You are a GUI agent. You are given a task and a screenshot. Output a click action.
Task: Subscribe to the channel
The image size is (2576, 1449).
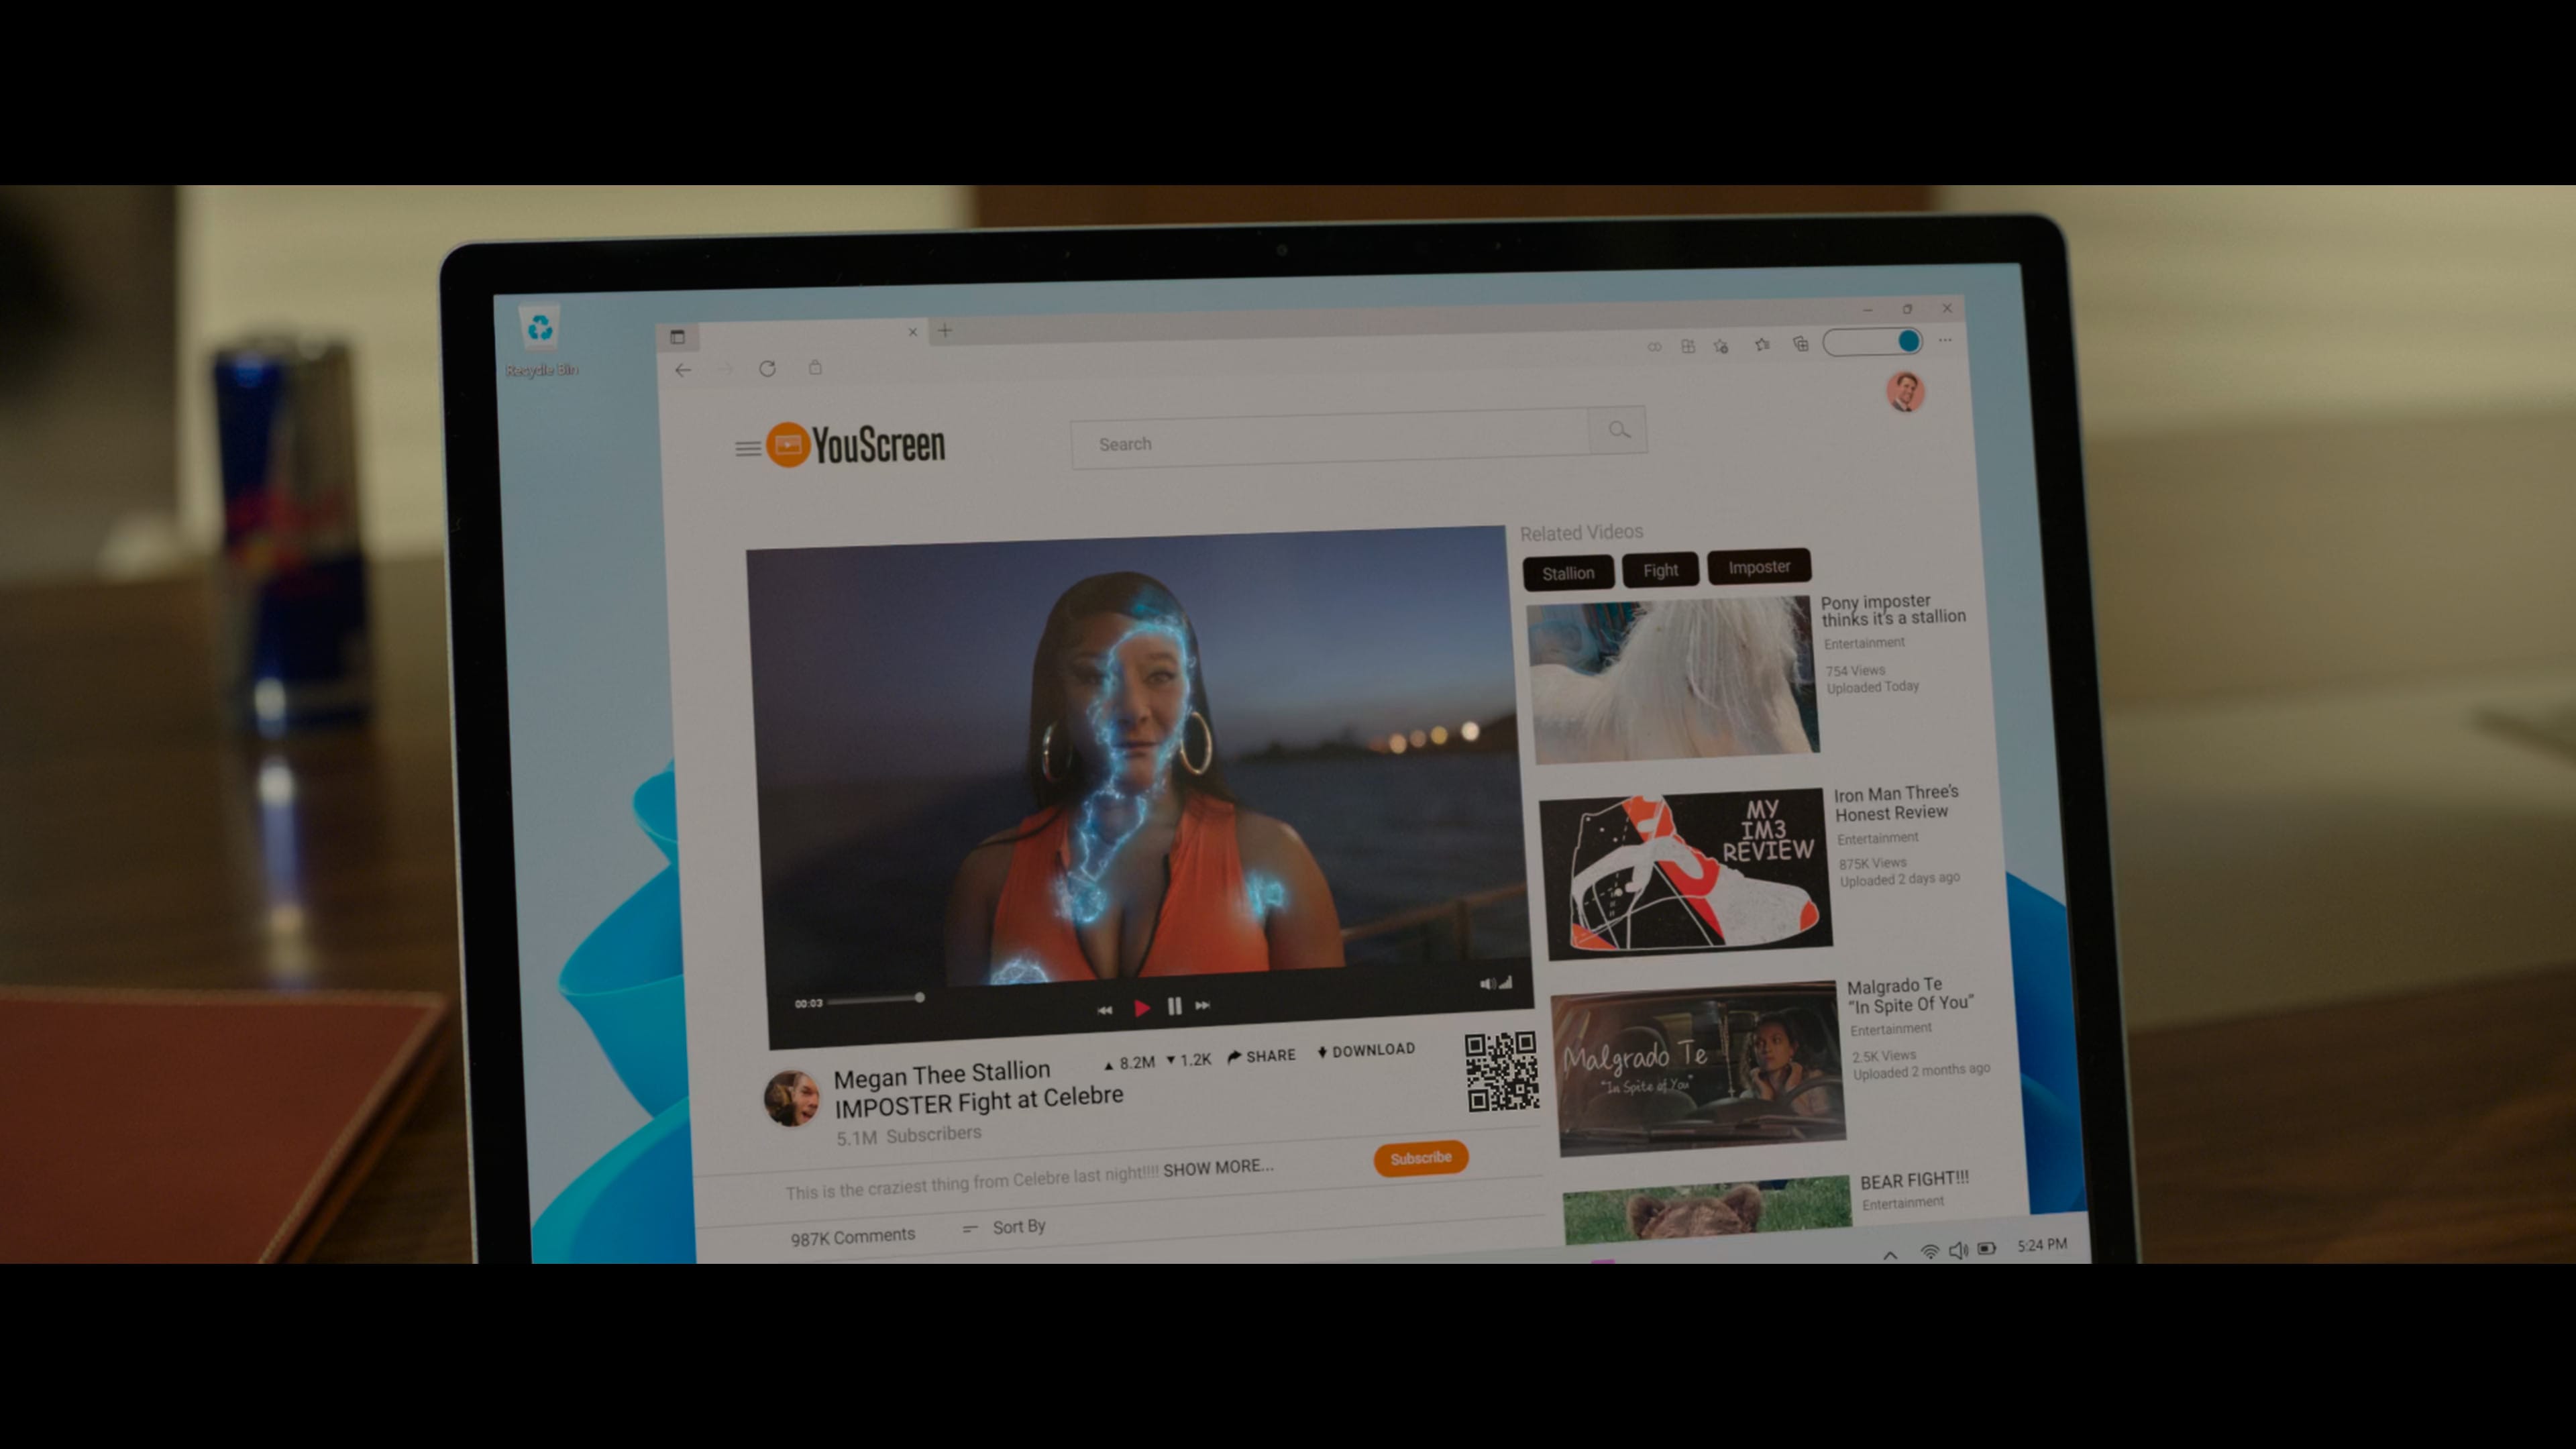[x=1420, y=1158]
